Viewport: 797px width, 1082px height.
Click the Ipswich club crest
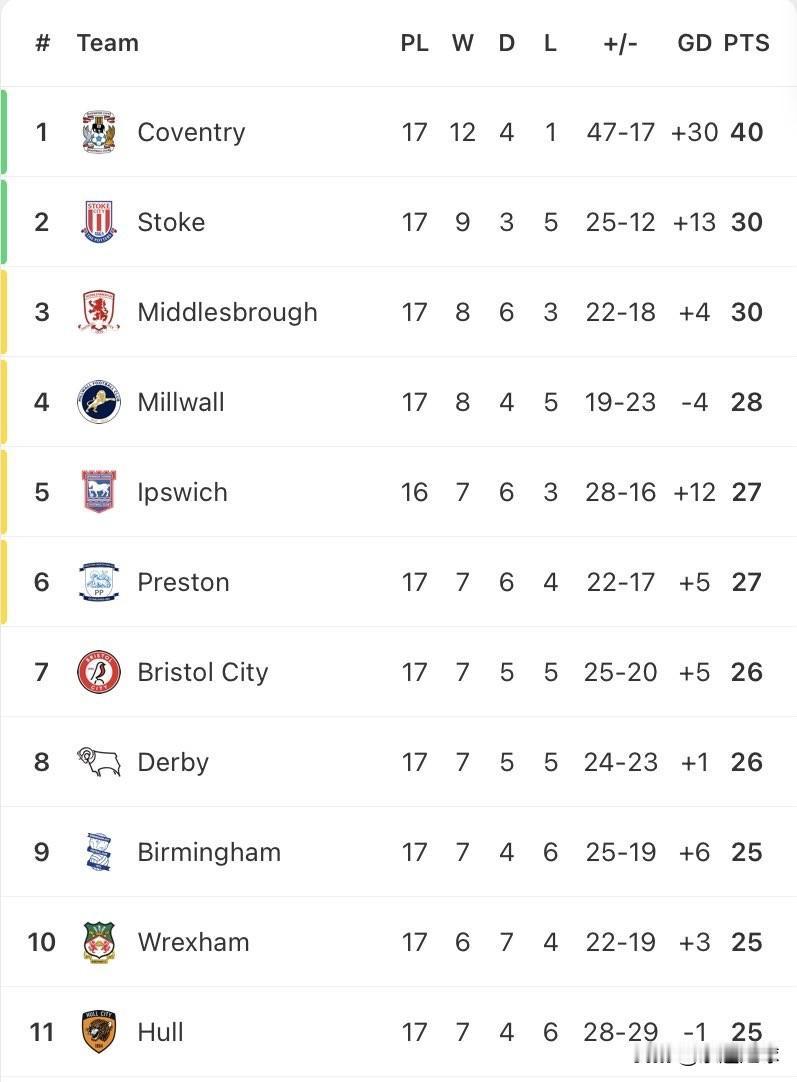coord(99,492)
